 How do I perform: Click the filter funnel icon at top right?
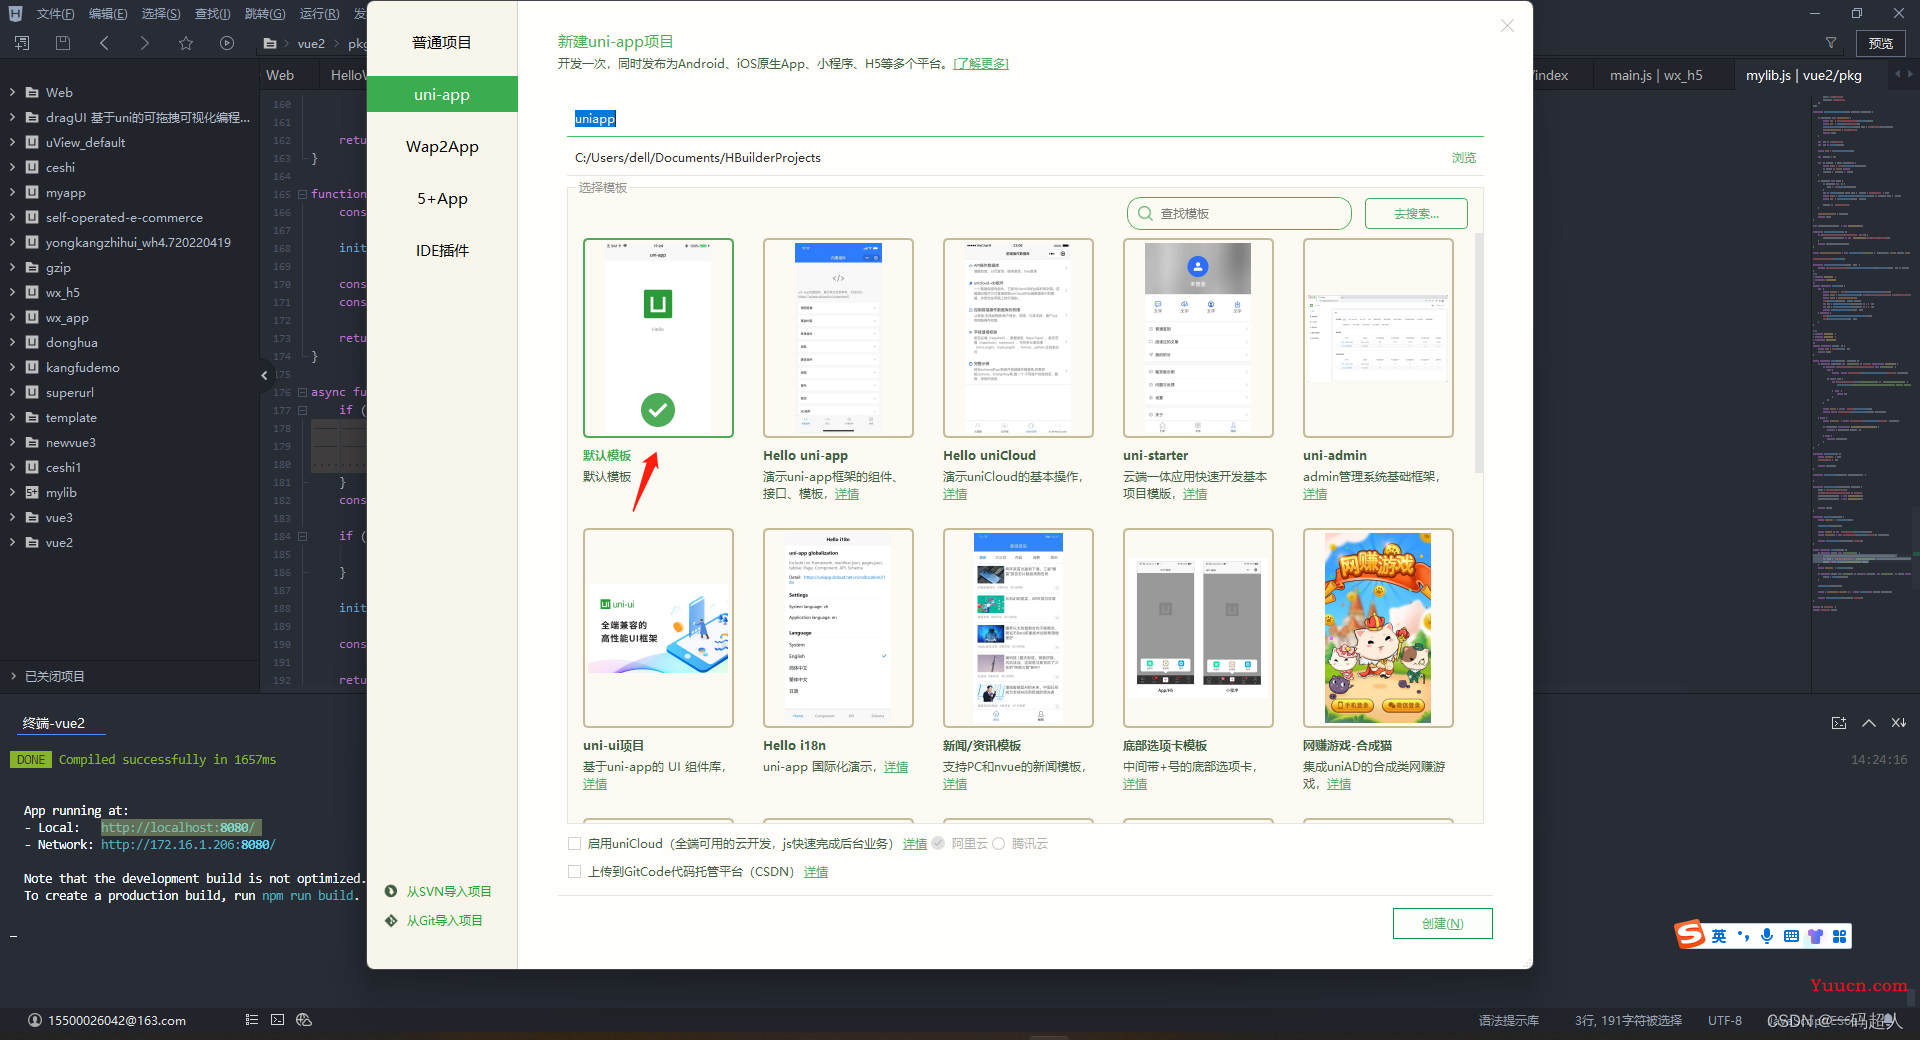pos(1831,43)
